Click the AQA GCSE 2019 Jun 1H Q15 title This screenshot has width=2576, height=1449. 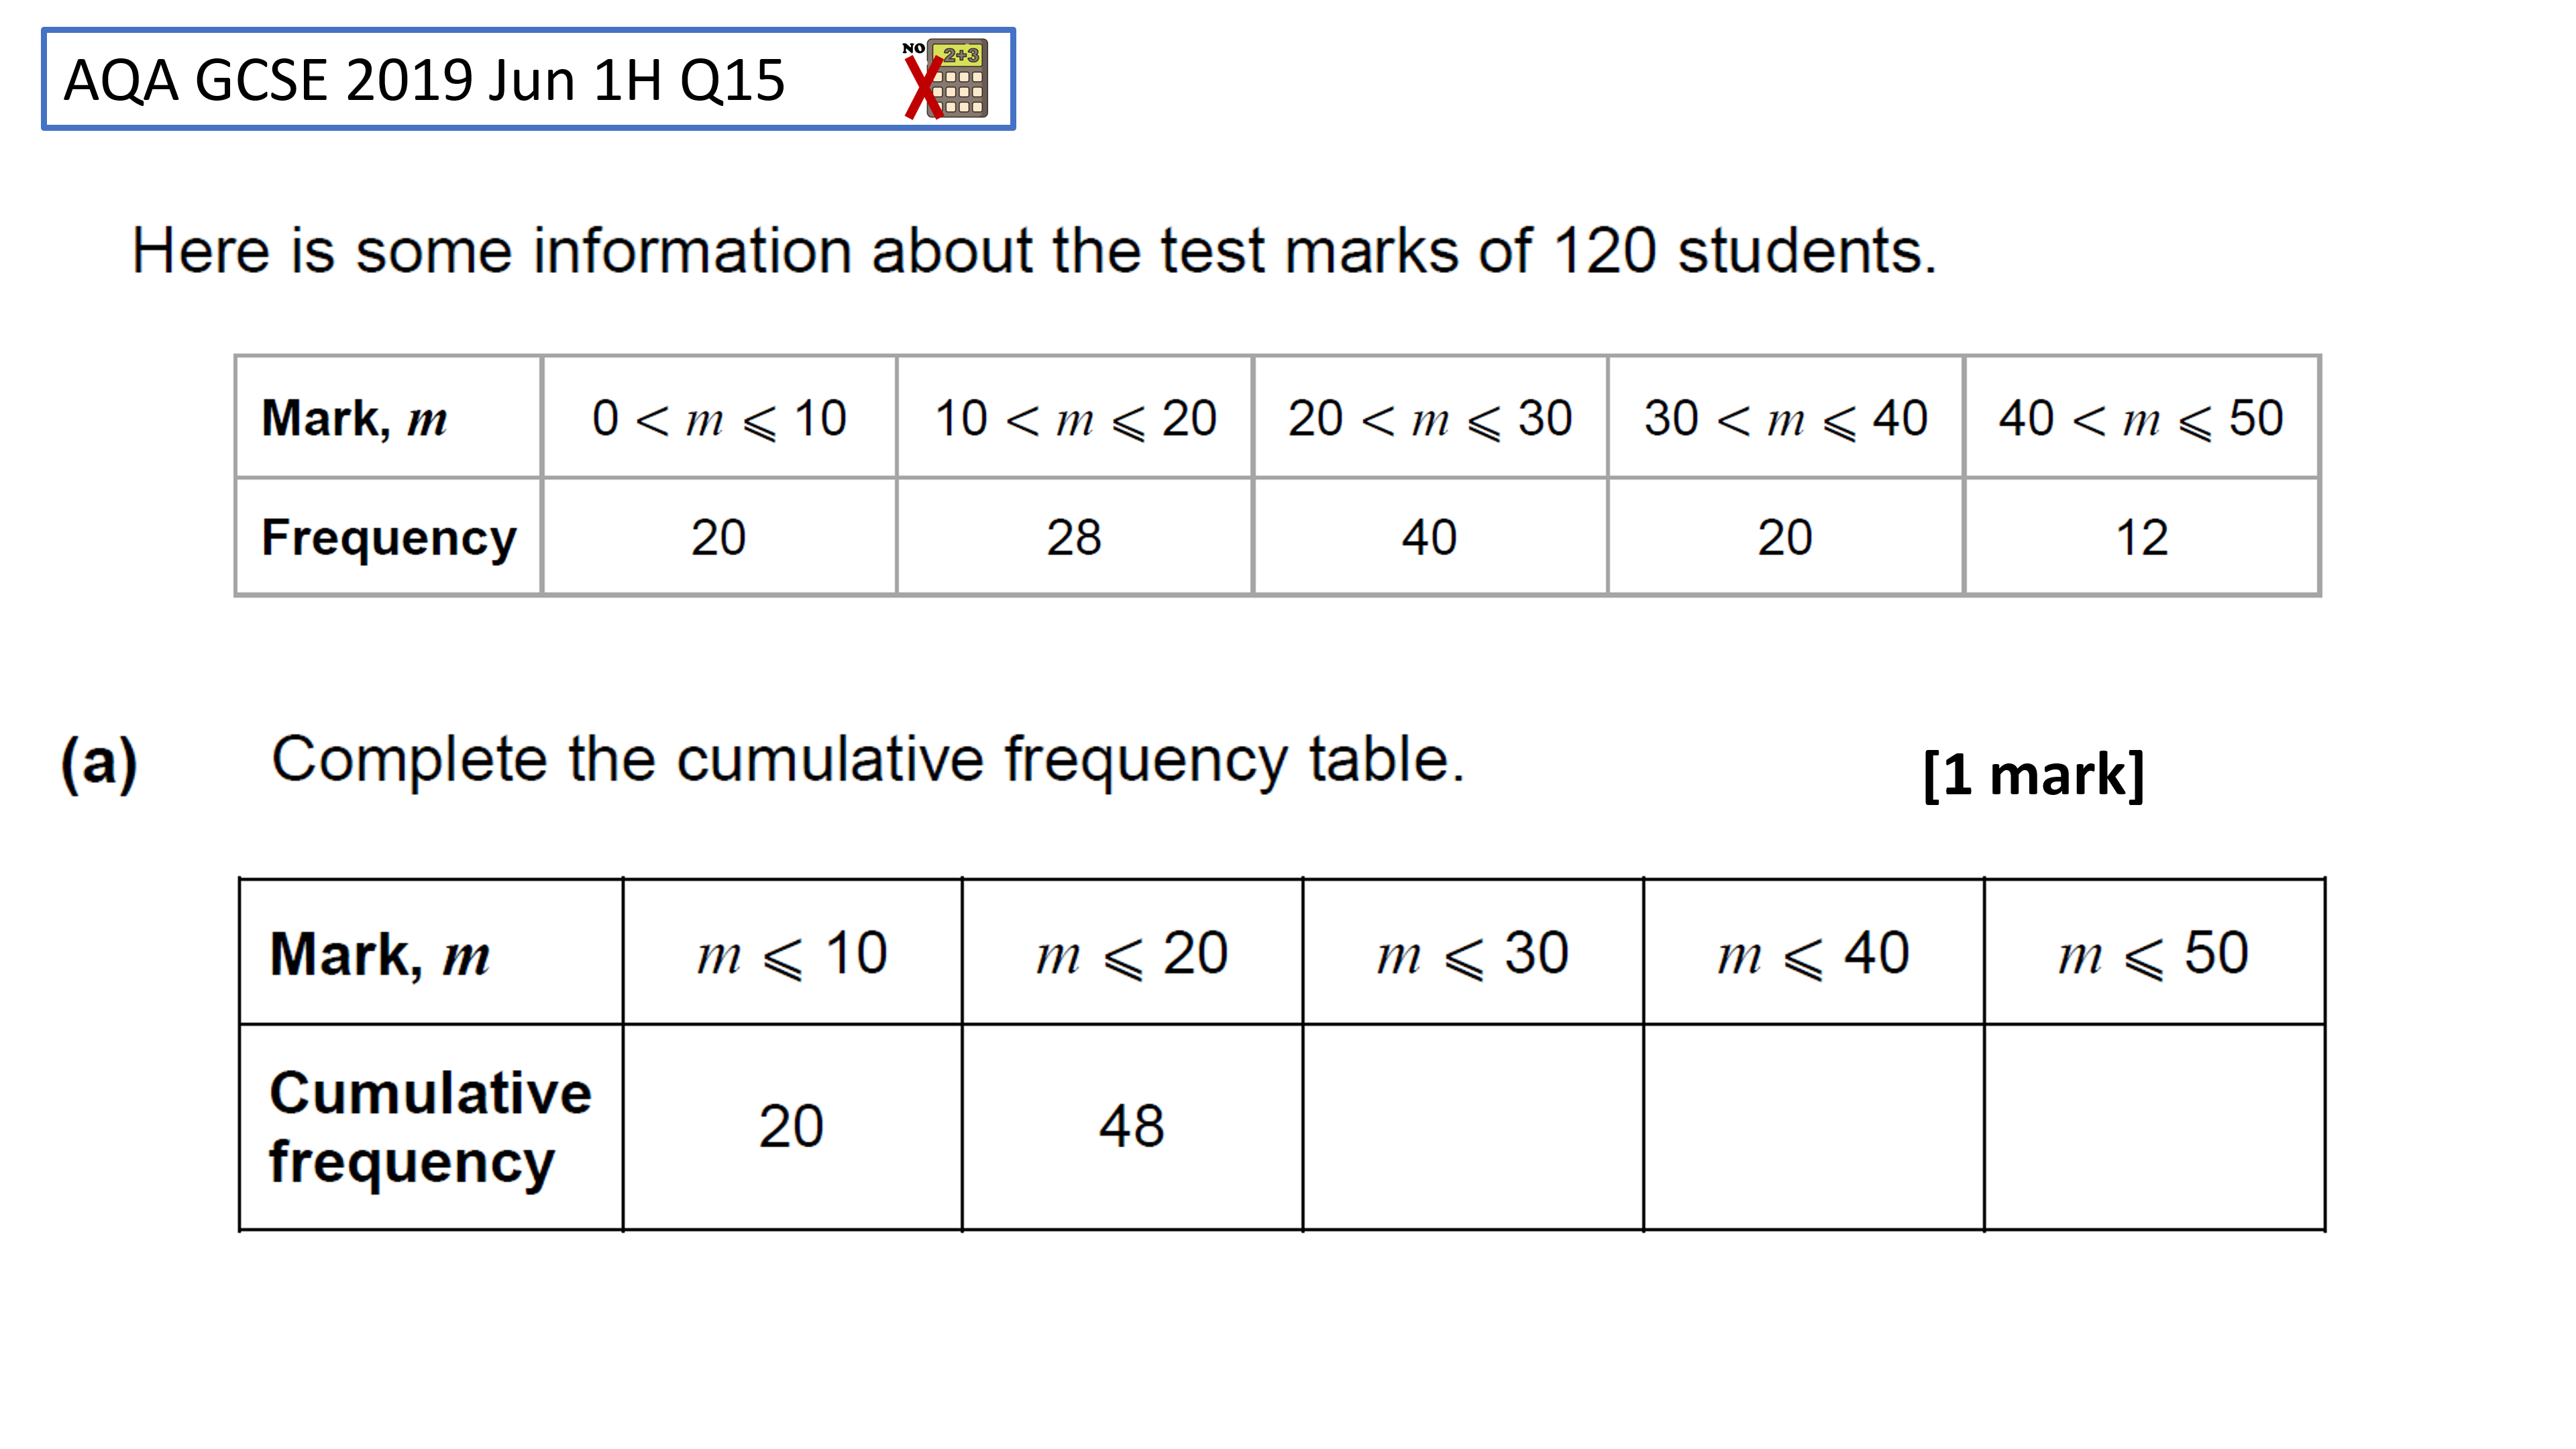424,80
